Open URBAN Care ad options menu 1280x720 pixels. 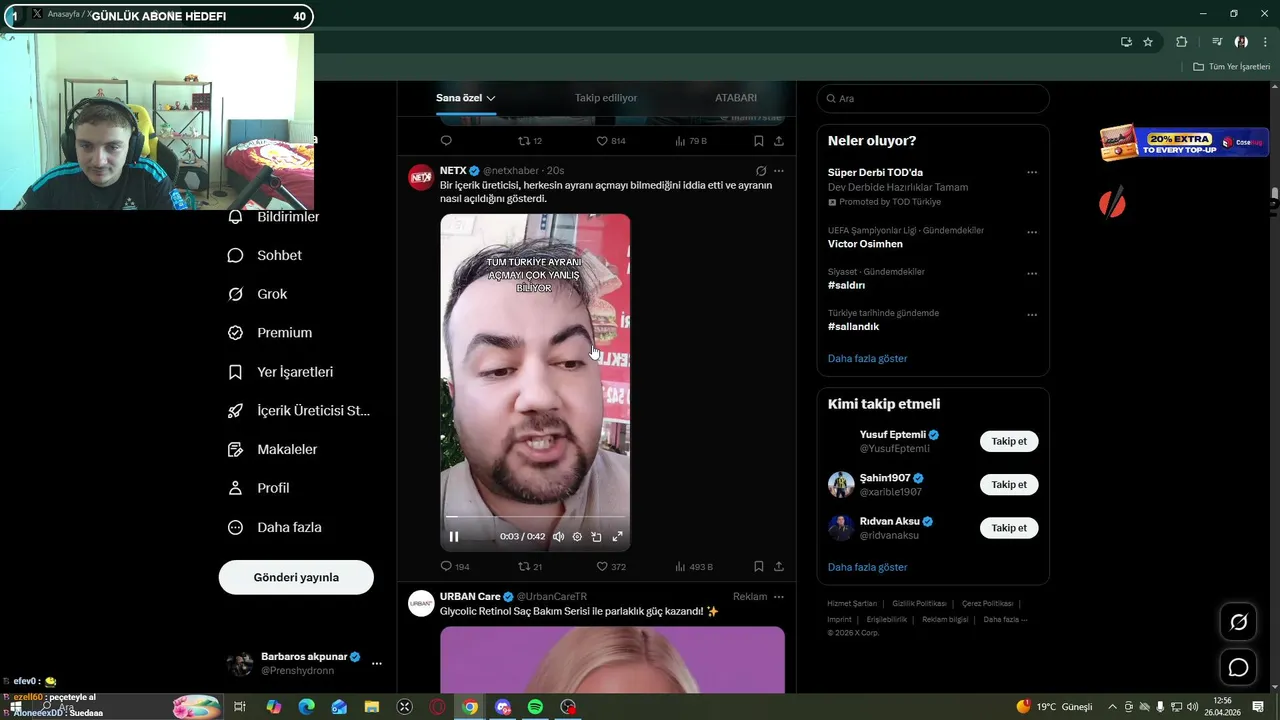coord(779,597)
